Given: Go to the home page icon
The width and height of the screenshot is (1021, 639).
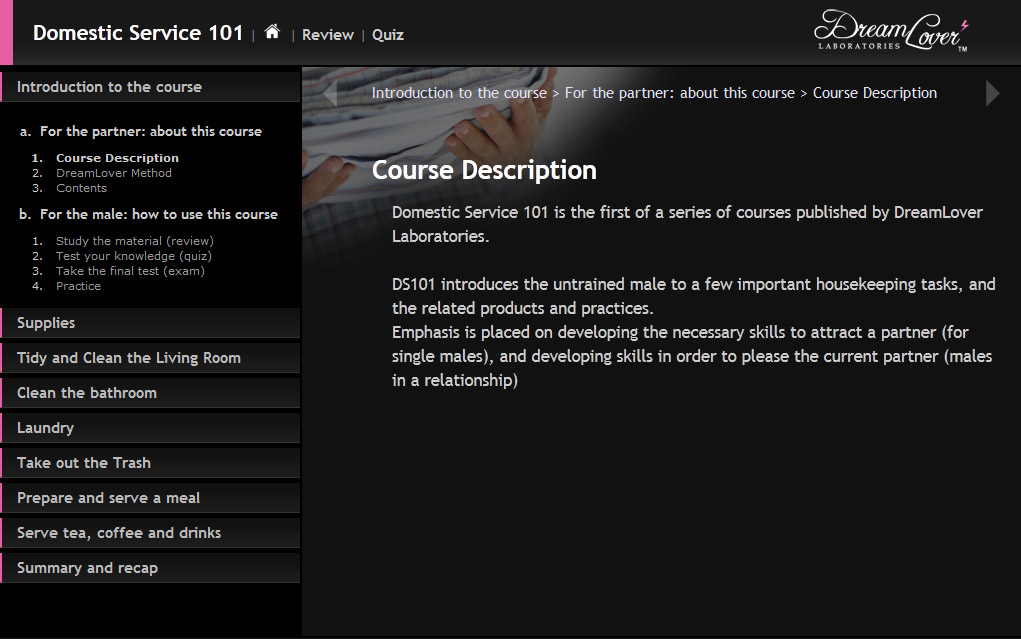Looking at the screenshot, I should tap(272, 32).
